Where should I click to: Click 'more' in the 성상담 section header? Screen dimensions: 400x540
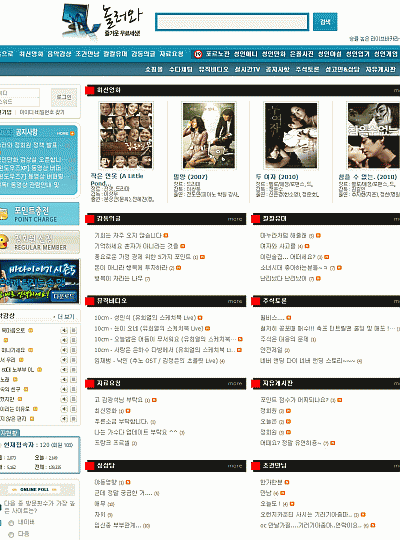click(235, 466)
